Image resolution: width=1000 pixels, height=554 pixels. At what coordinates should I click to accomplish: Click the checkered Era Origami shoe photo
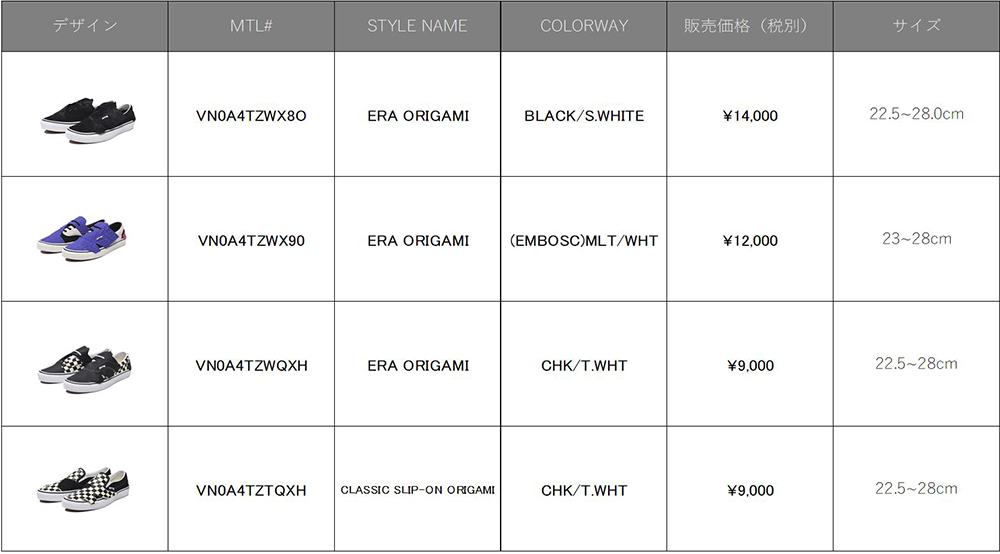pos(84,365)
